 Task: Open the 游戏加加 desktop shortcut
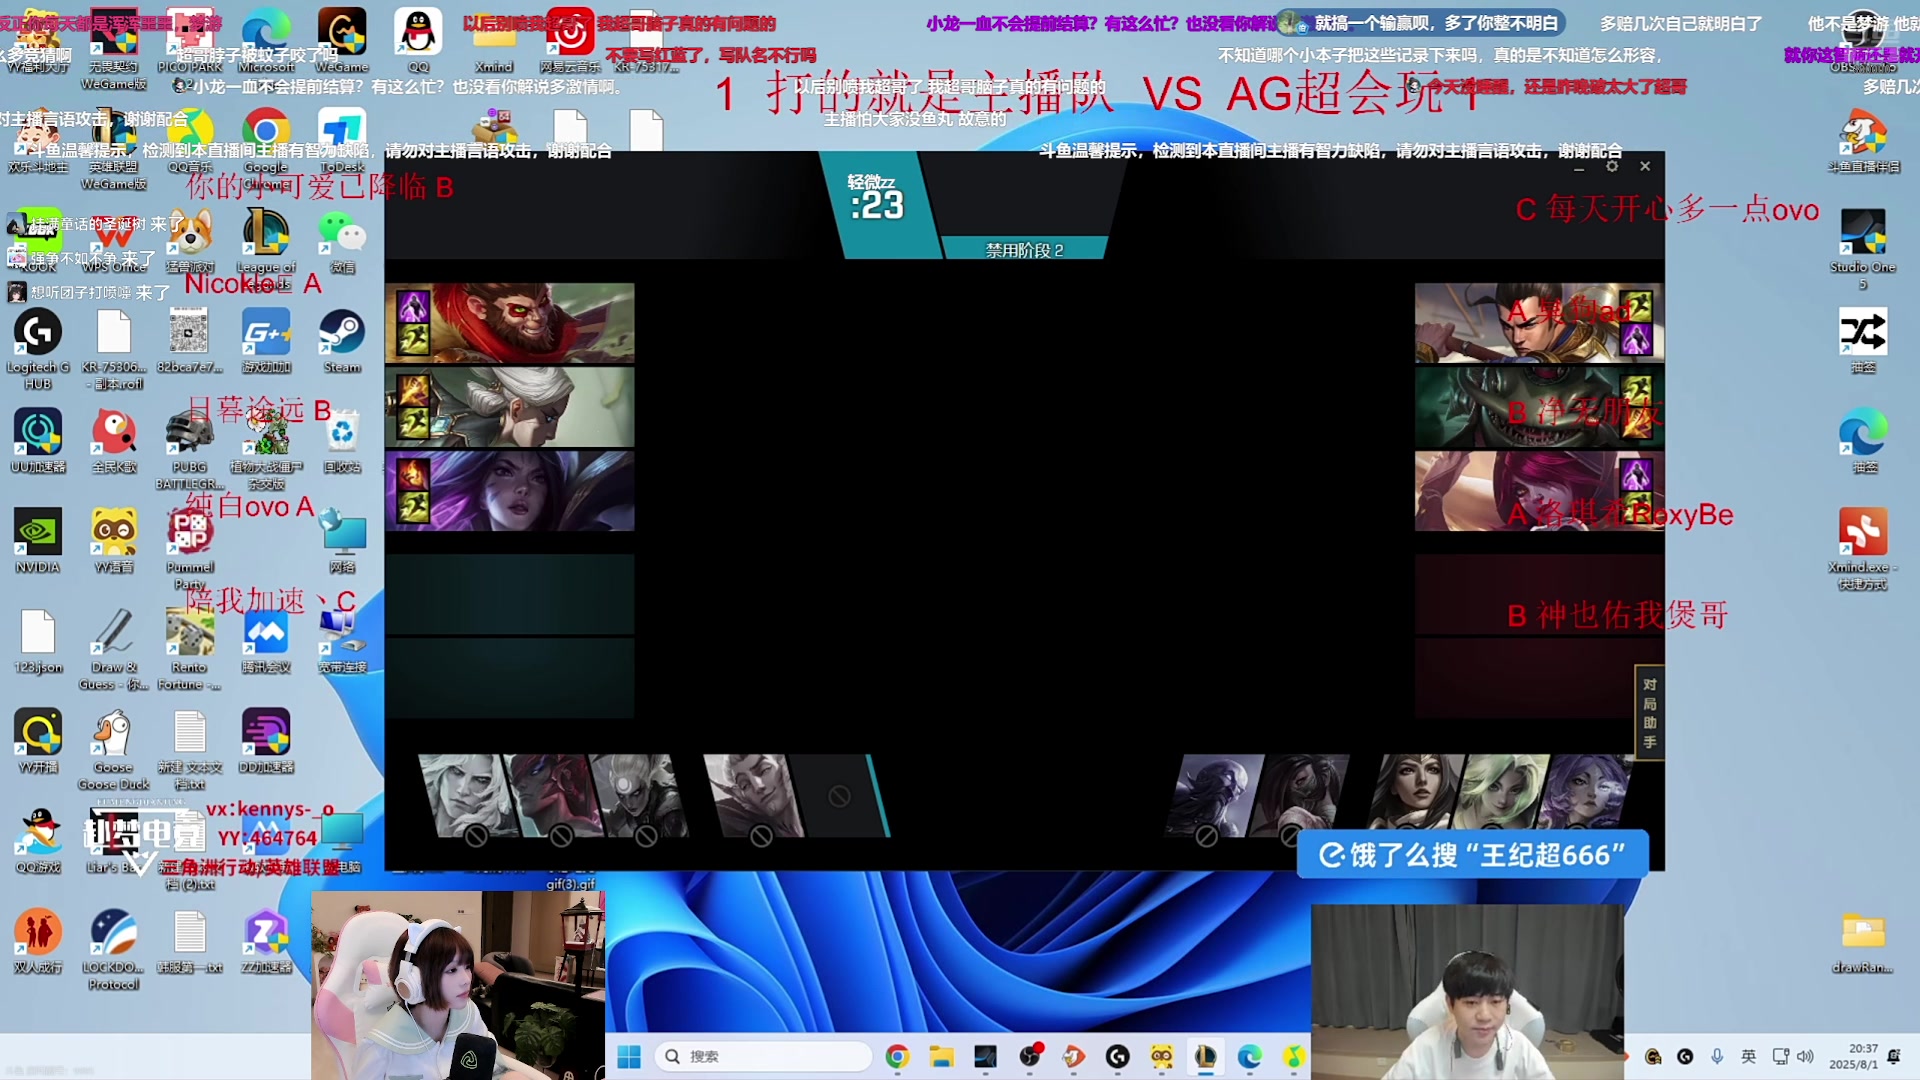266,342
